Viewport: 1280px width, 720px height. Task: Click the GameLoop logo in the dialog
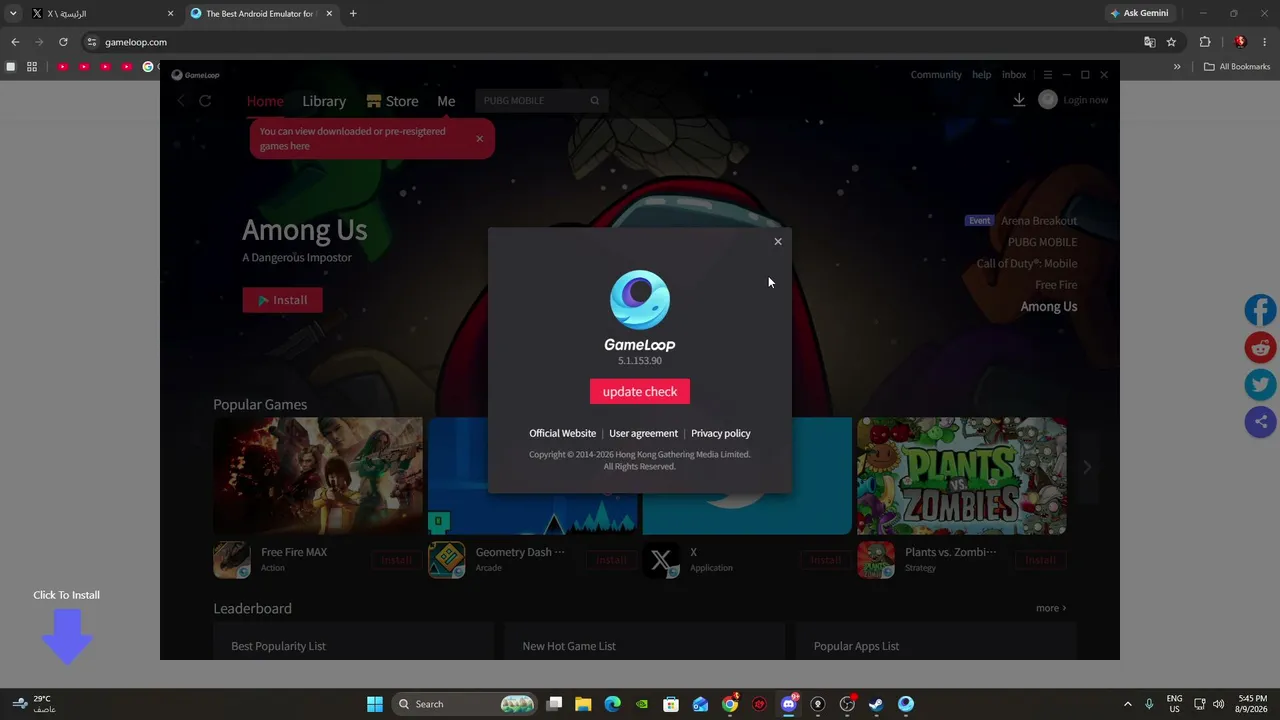tap(640, 299)
